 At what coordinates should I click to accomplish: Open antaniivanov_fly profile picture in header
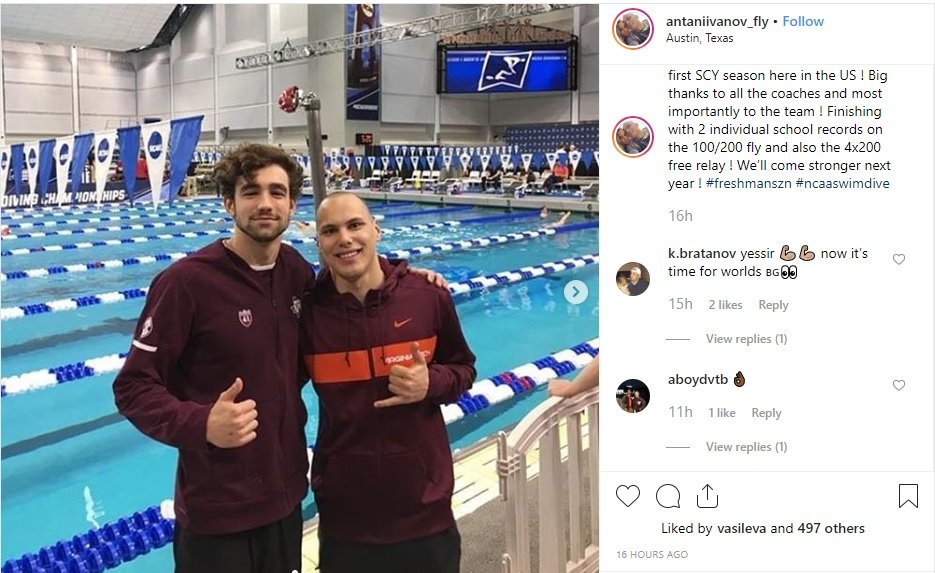(633, 29)
